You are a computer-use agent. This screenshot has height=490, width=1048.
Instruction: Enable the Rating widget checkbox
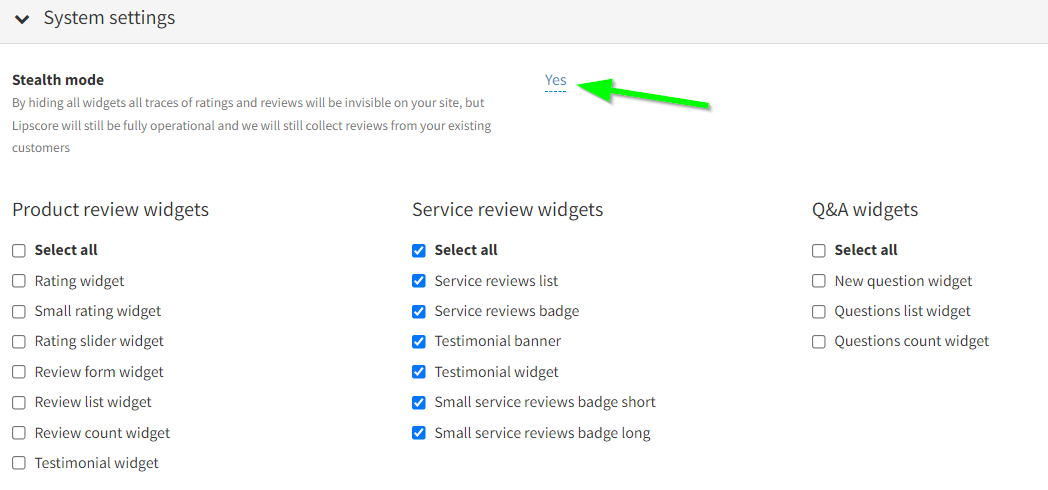[x=19, y=281]
